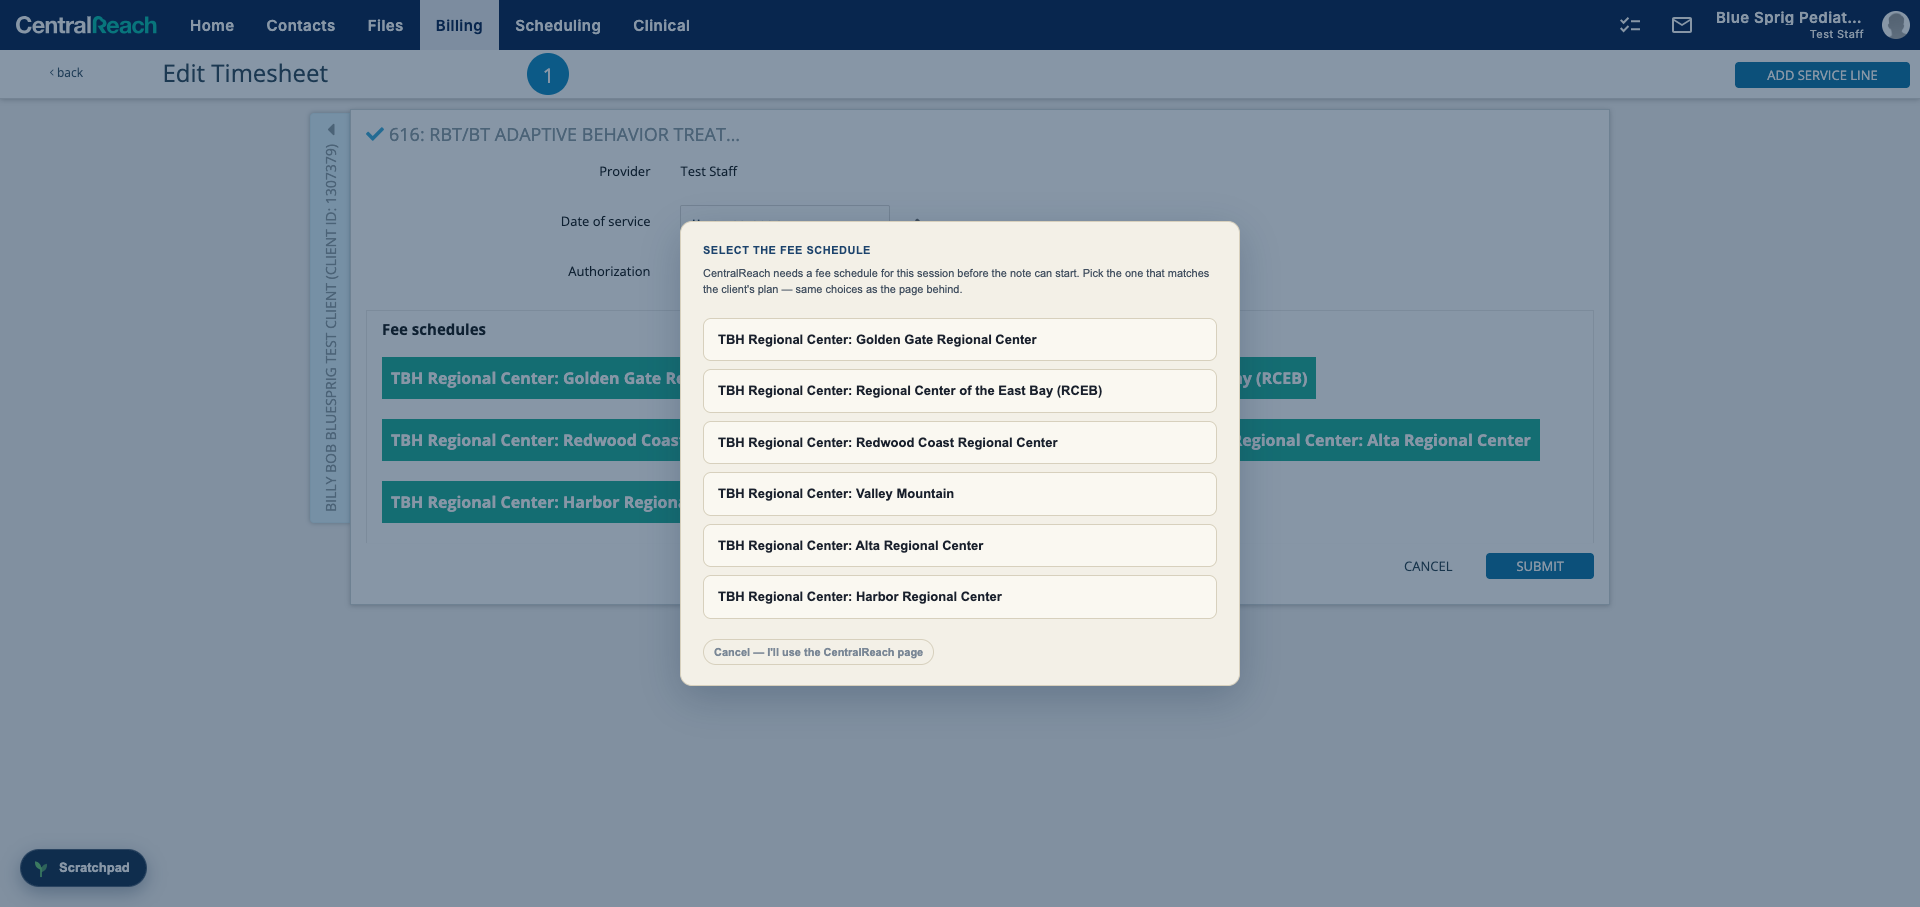Click the background (RCEB) fee schedule tile
The width and height of the screenshot is (1920, 907).
coord(1278,378)
